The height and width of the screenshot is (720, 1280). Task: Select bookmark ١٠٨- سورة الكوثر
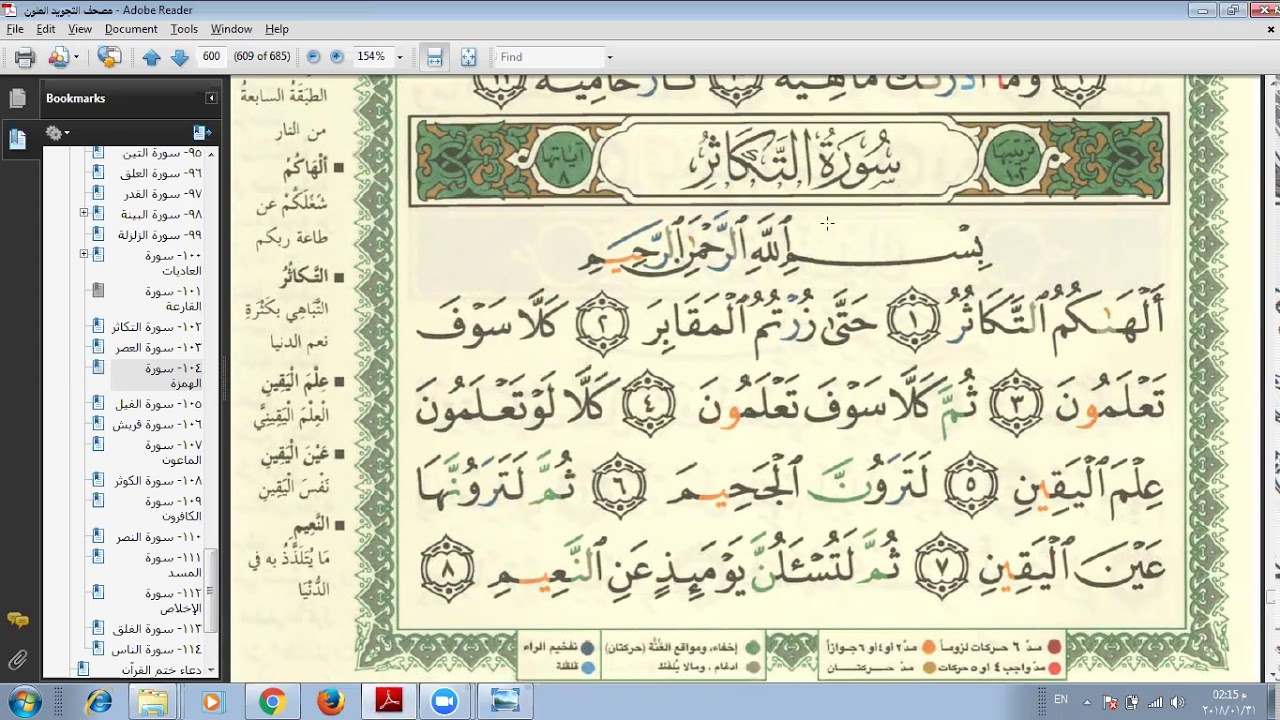158,481
